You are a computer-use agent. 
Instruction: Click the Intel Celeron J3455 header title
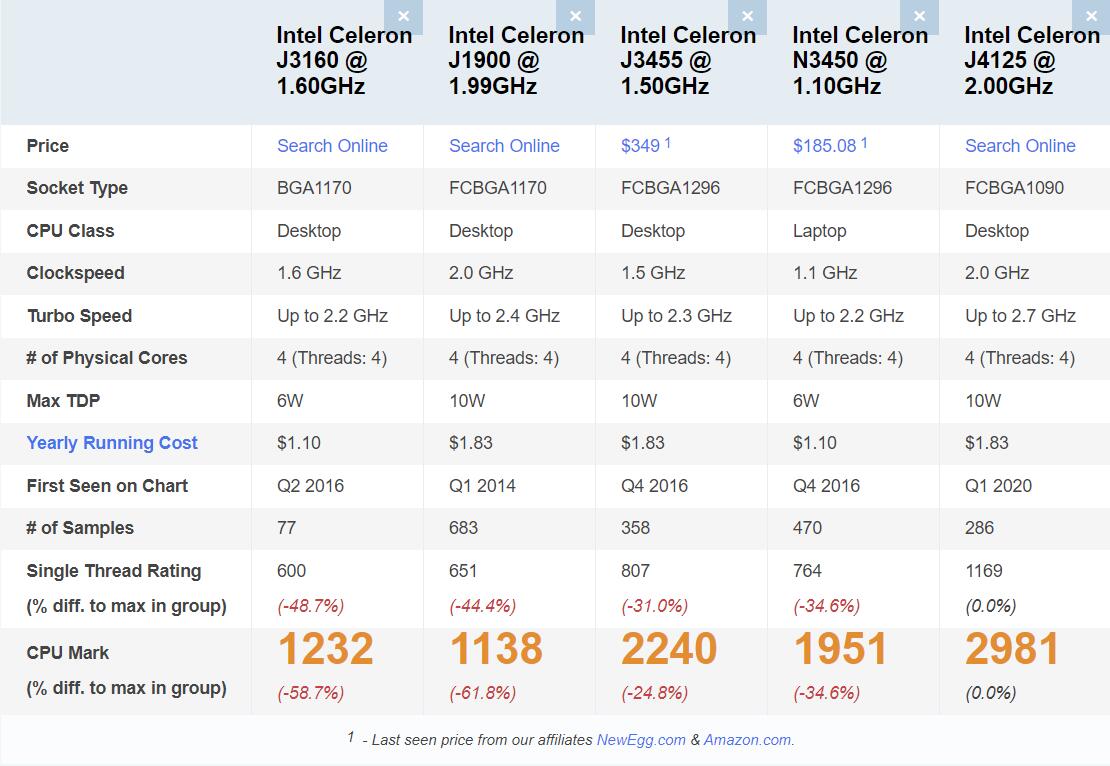pos(688,60)
